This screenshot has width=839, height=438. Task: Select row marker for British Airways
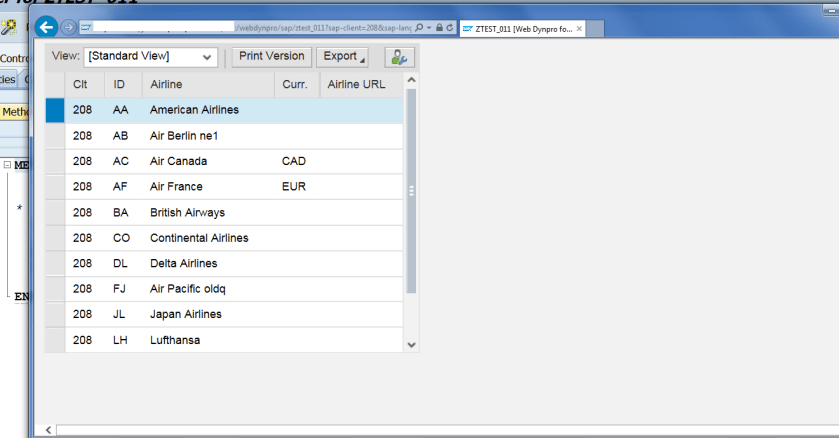[x=55, y=212]
